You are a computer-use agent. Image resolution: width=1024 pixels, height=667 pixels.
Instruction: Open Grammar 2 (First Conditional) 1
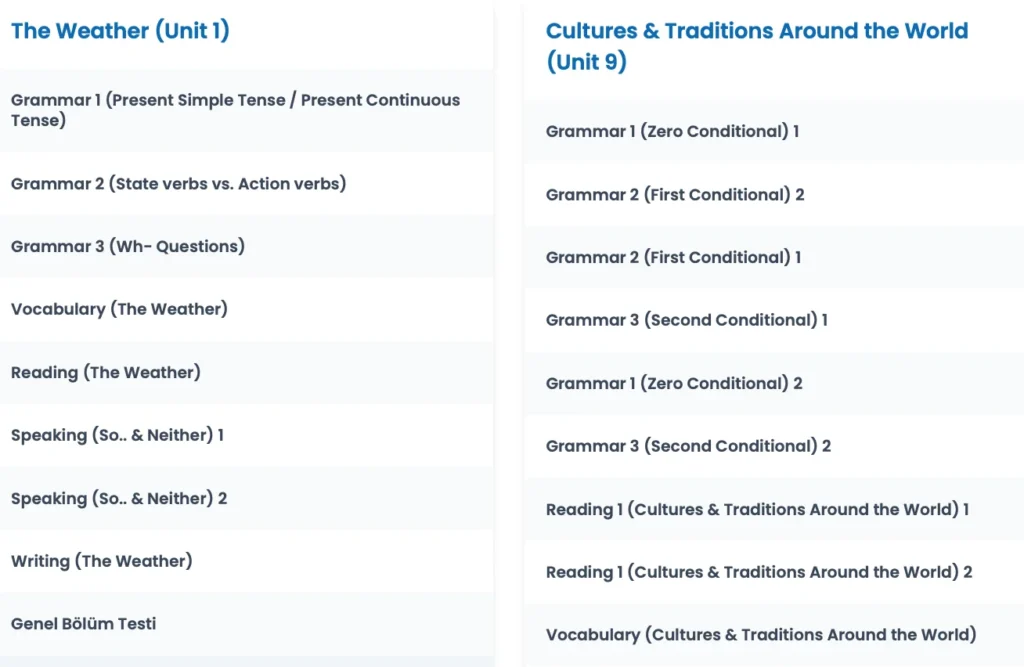[x=775, y=257]
